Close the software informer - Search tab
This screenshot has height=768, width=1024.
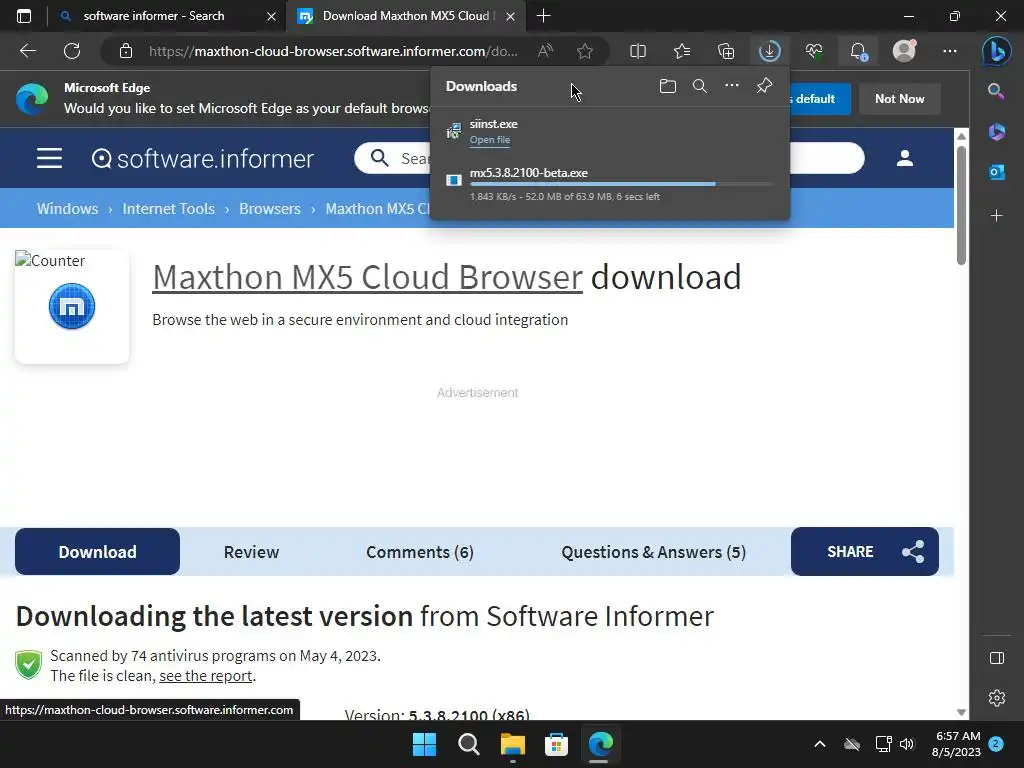[x=271, y=16]
